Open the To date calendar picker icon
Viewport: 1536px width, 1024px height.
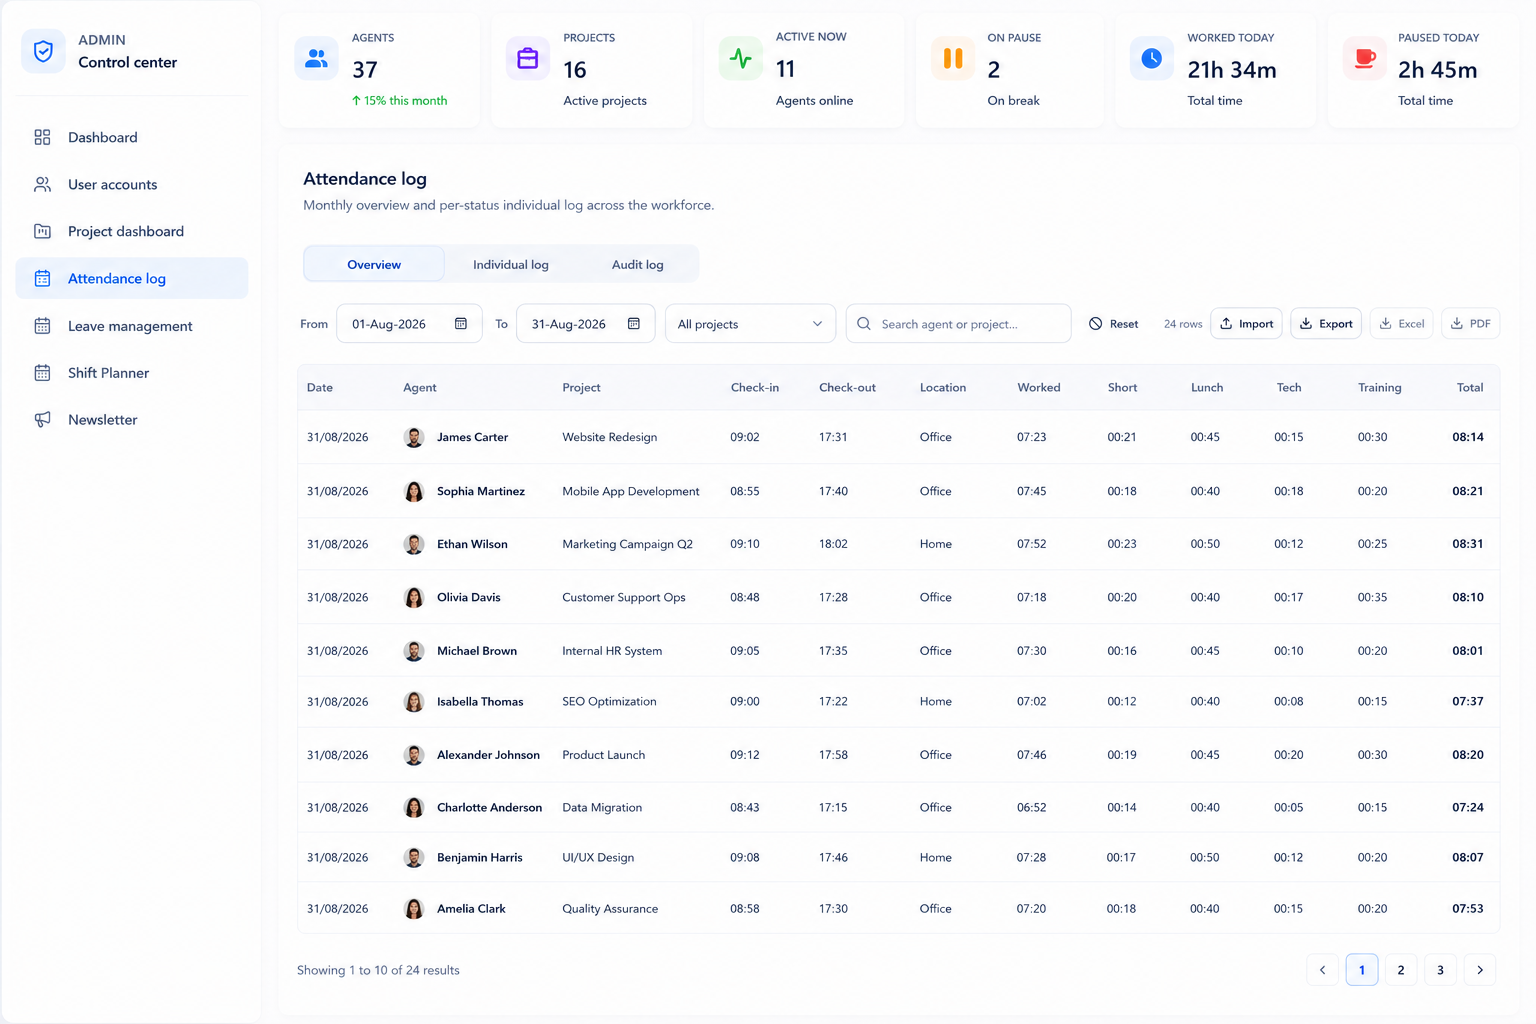tap(634, 324)
